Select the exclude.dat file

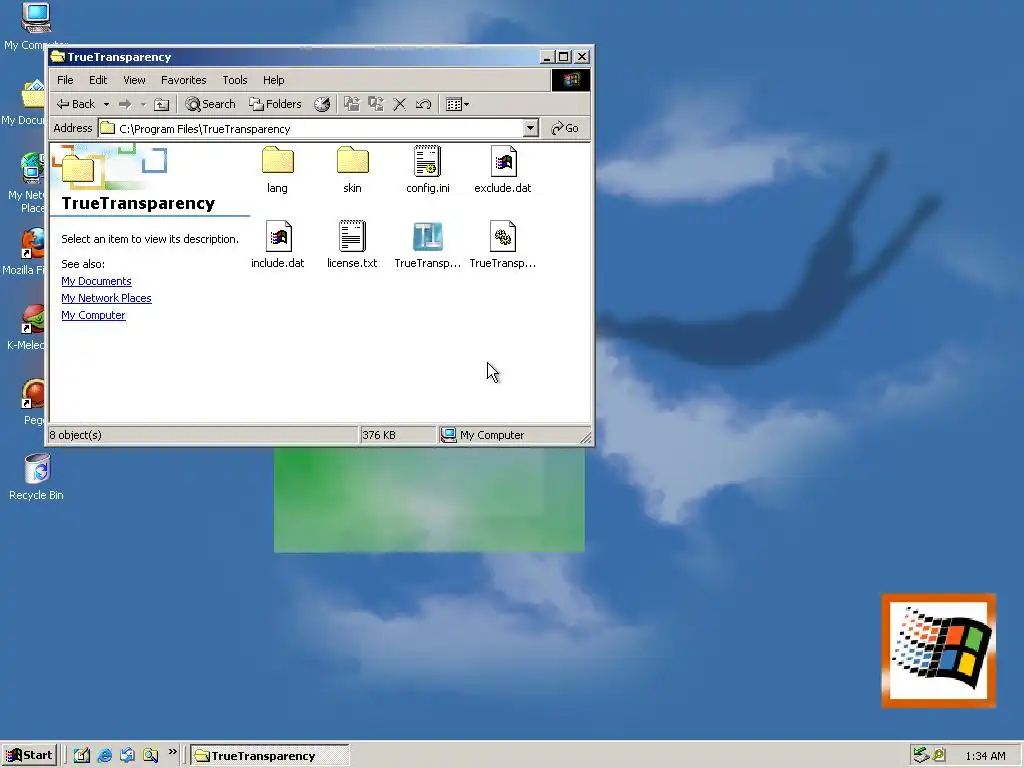click(503, 170)
